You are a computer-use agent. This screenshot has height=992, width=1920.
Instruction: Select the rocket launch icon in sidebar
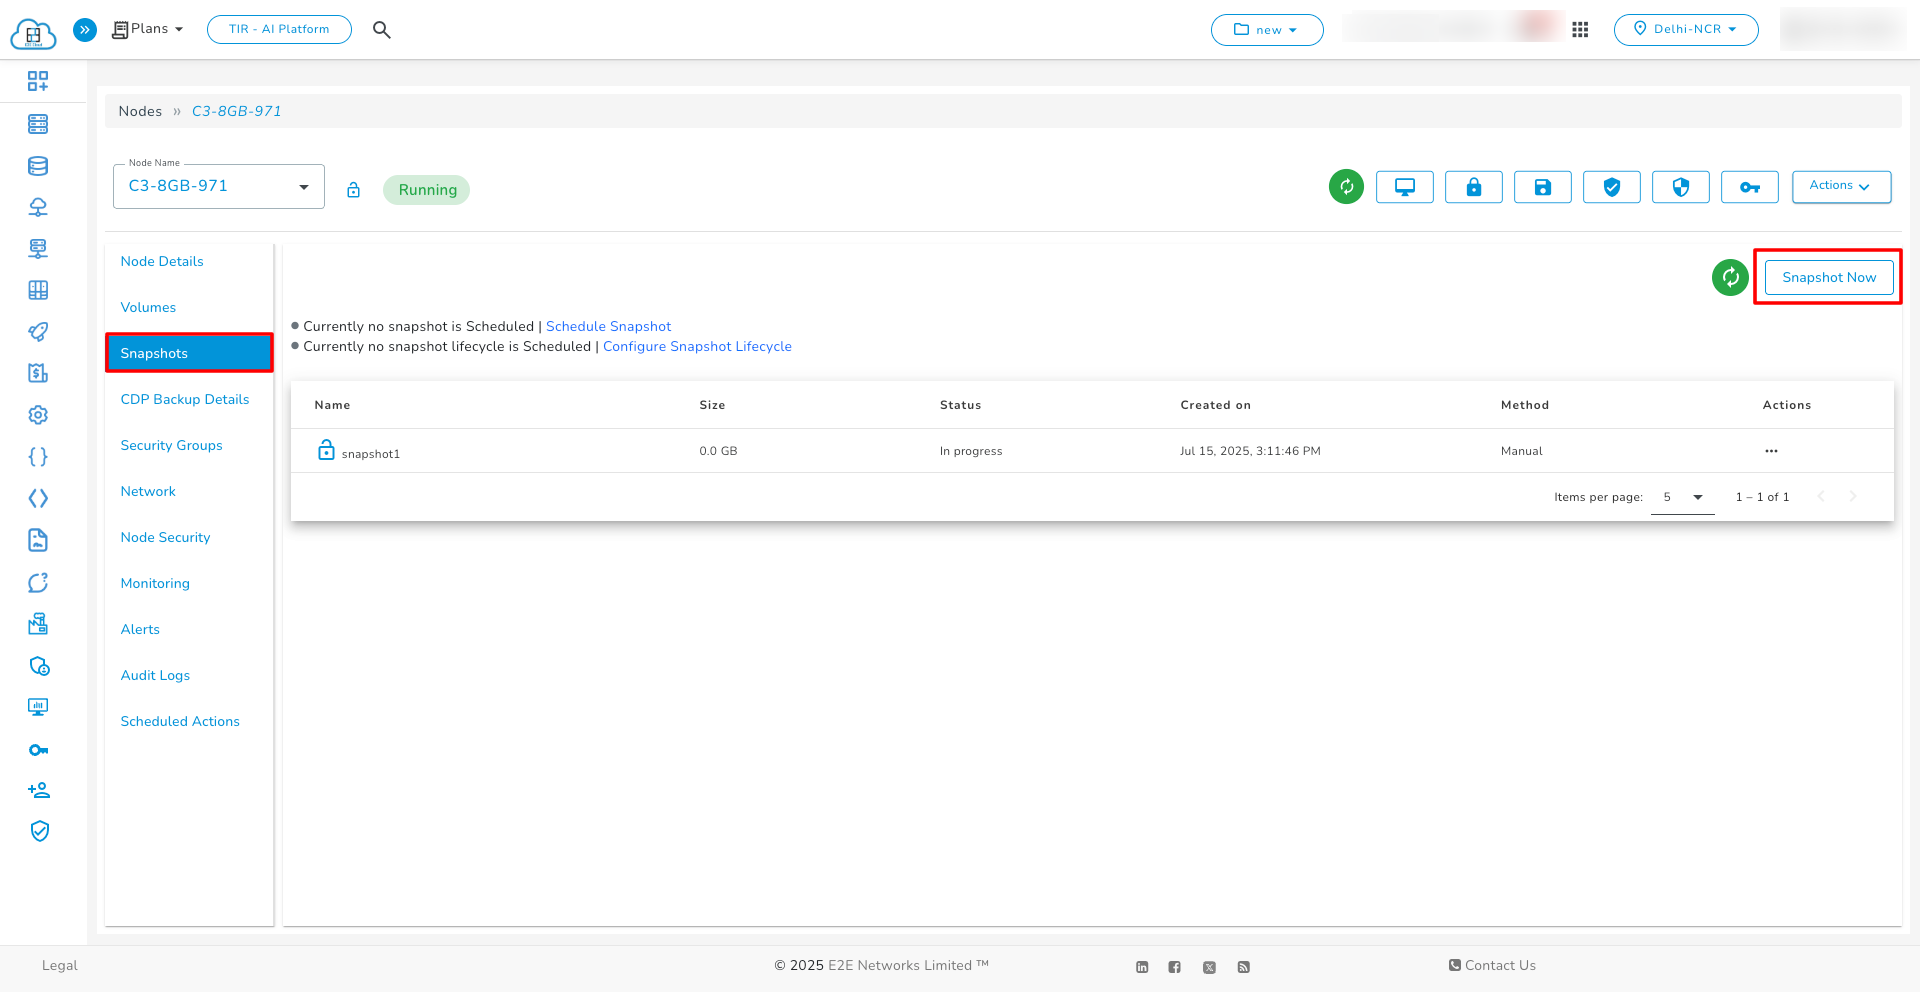38,331
